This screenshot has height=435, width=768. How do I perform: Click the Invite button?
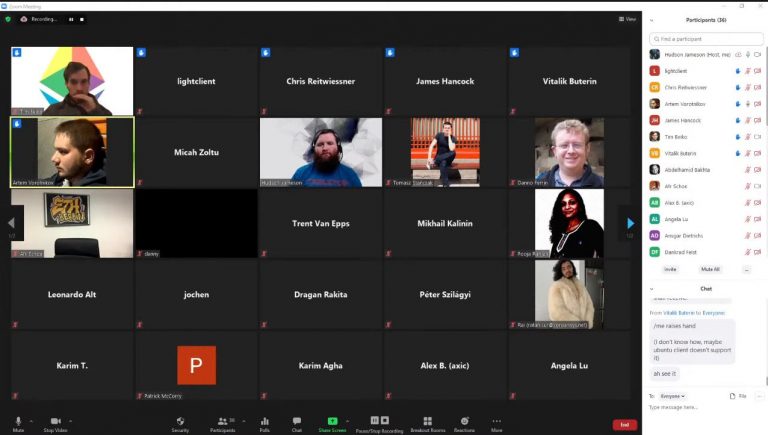[x=670, y=269]
